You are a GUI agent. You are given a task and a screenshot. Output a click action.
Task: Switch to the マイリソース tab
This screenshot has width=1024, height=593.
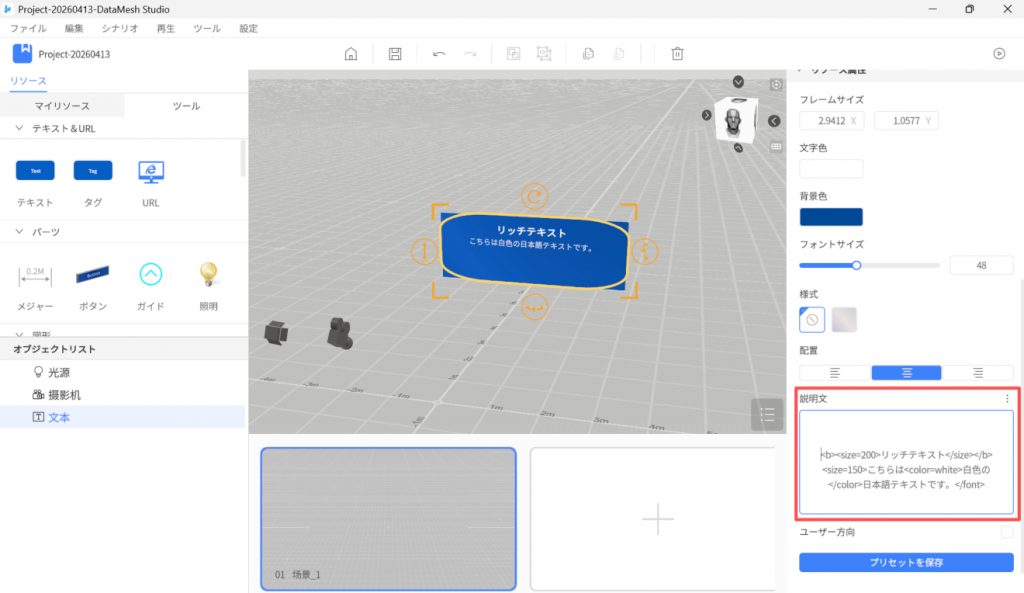pyautogui.click(x=62, y=106)
